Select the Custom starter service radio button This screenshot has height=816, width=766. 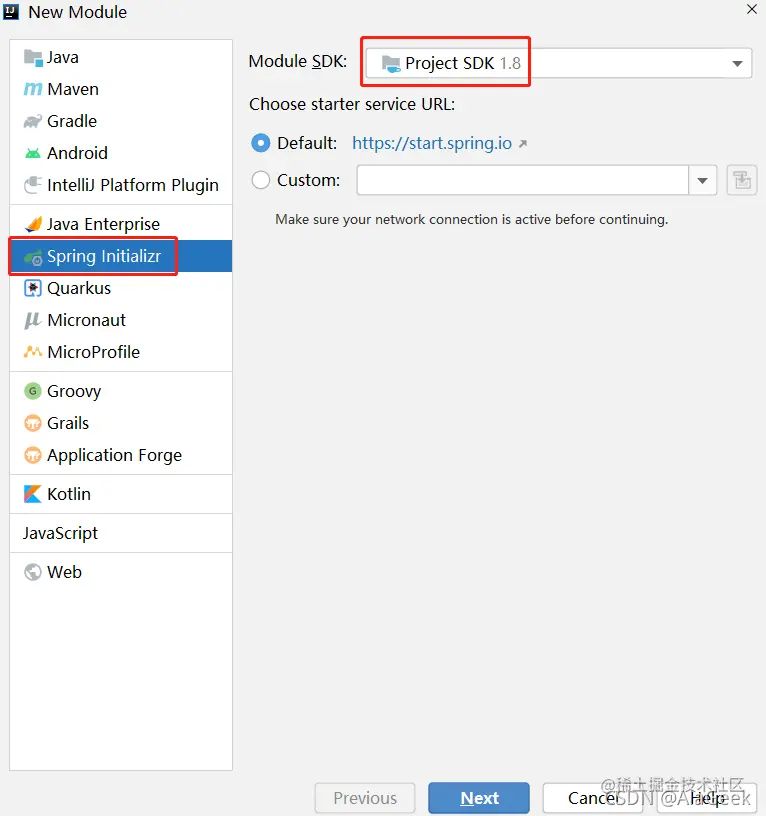tap(261, 180)
